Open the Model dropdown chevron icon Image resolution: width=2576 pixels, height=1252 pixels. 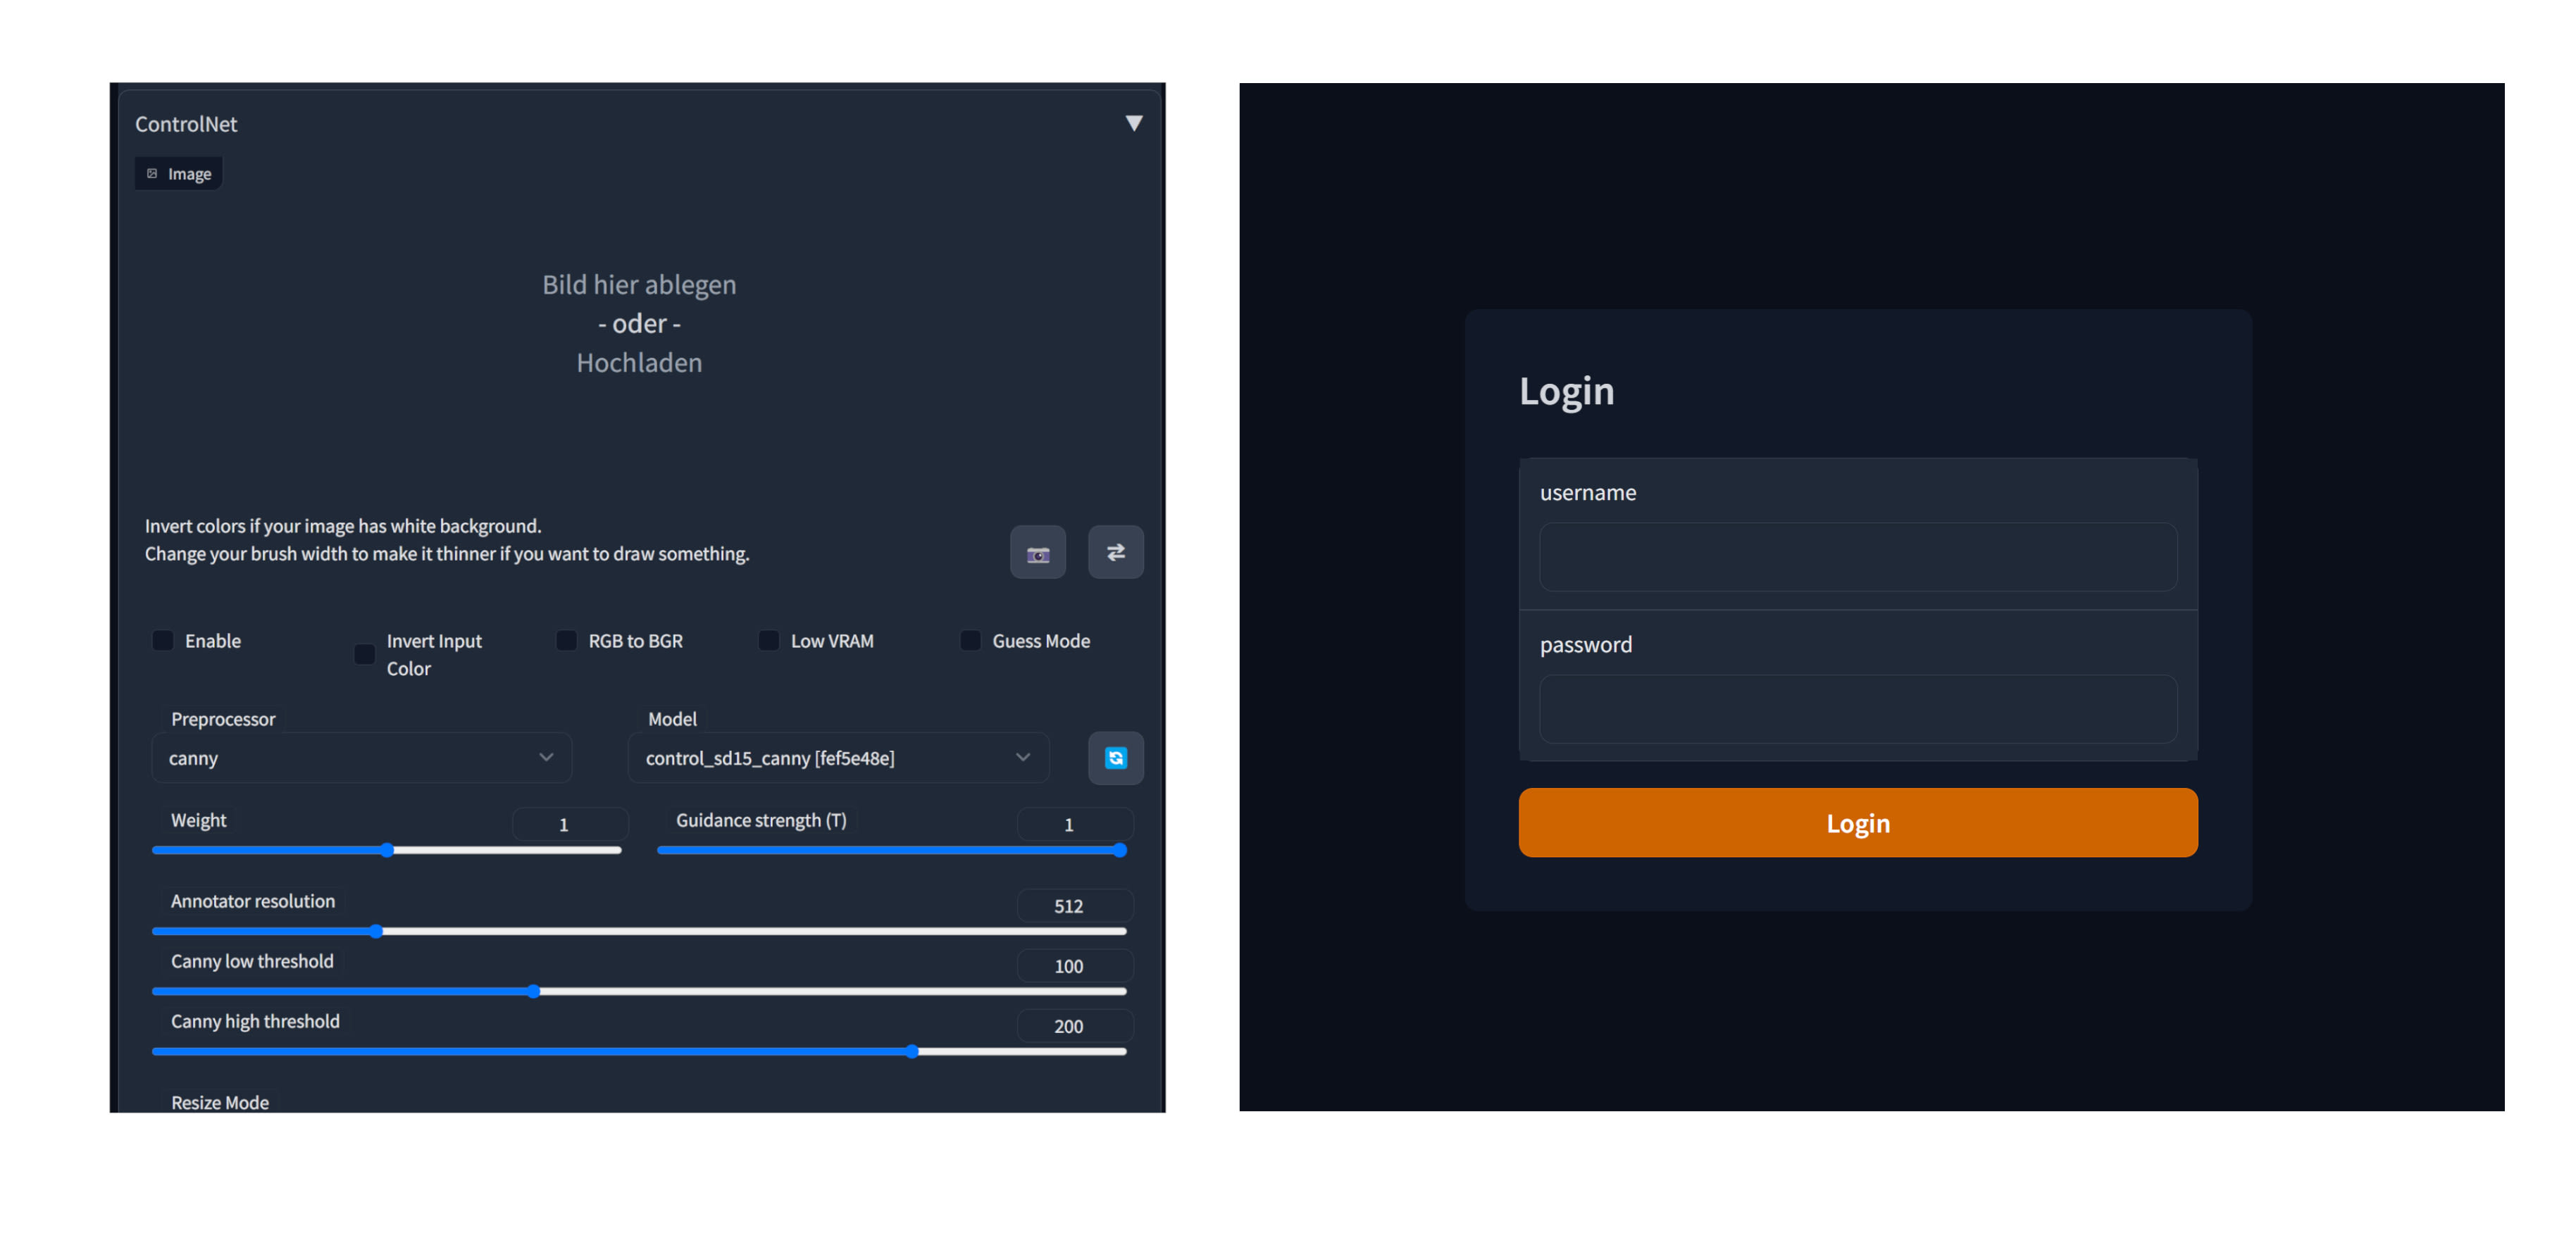click(1022, 758)
